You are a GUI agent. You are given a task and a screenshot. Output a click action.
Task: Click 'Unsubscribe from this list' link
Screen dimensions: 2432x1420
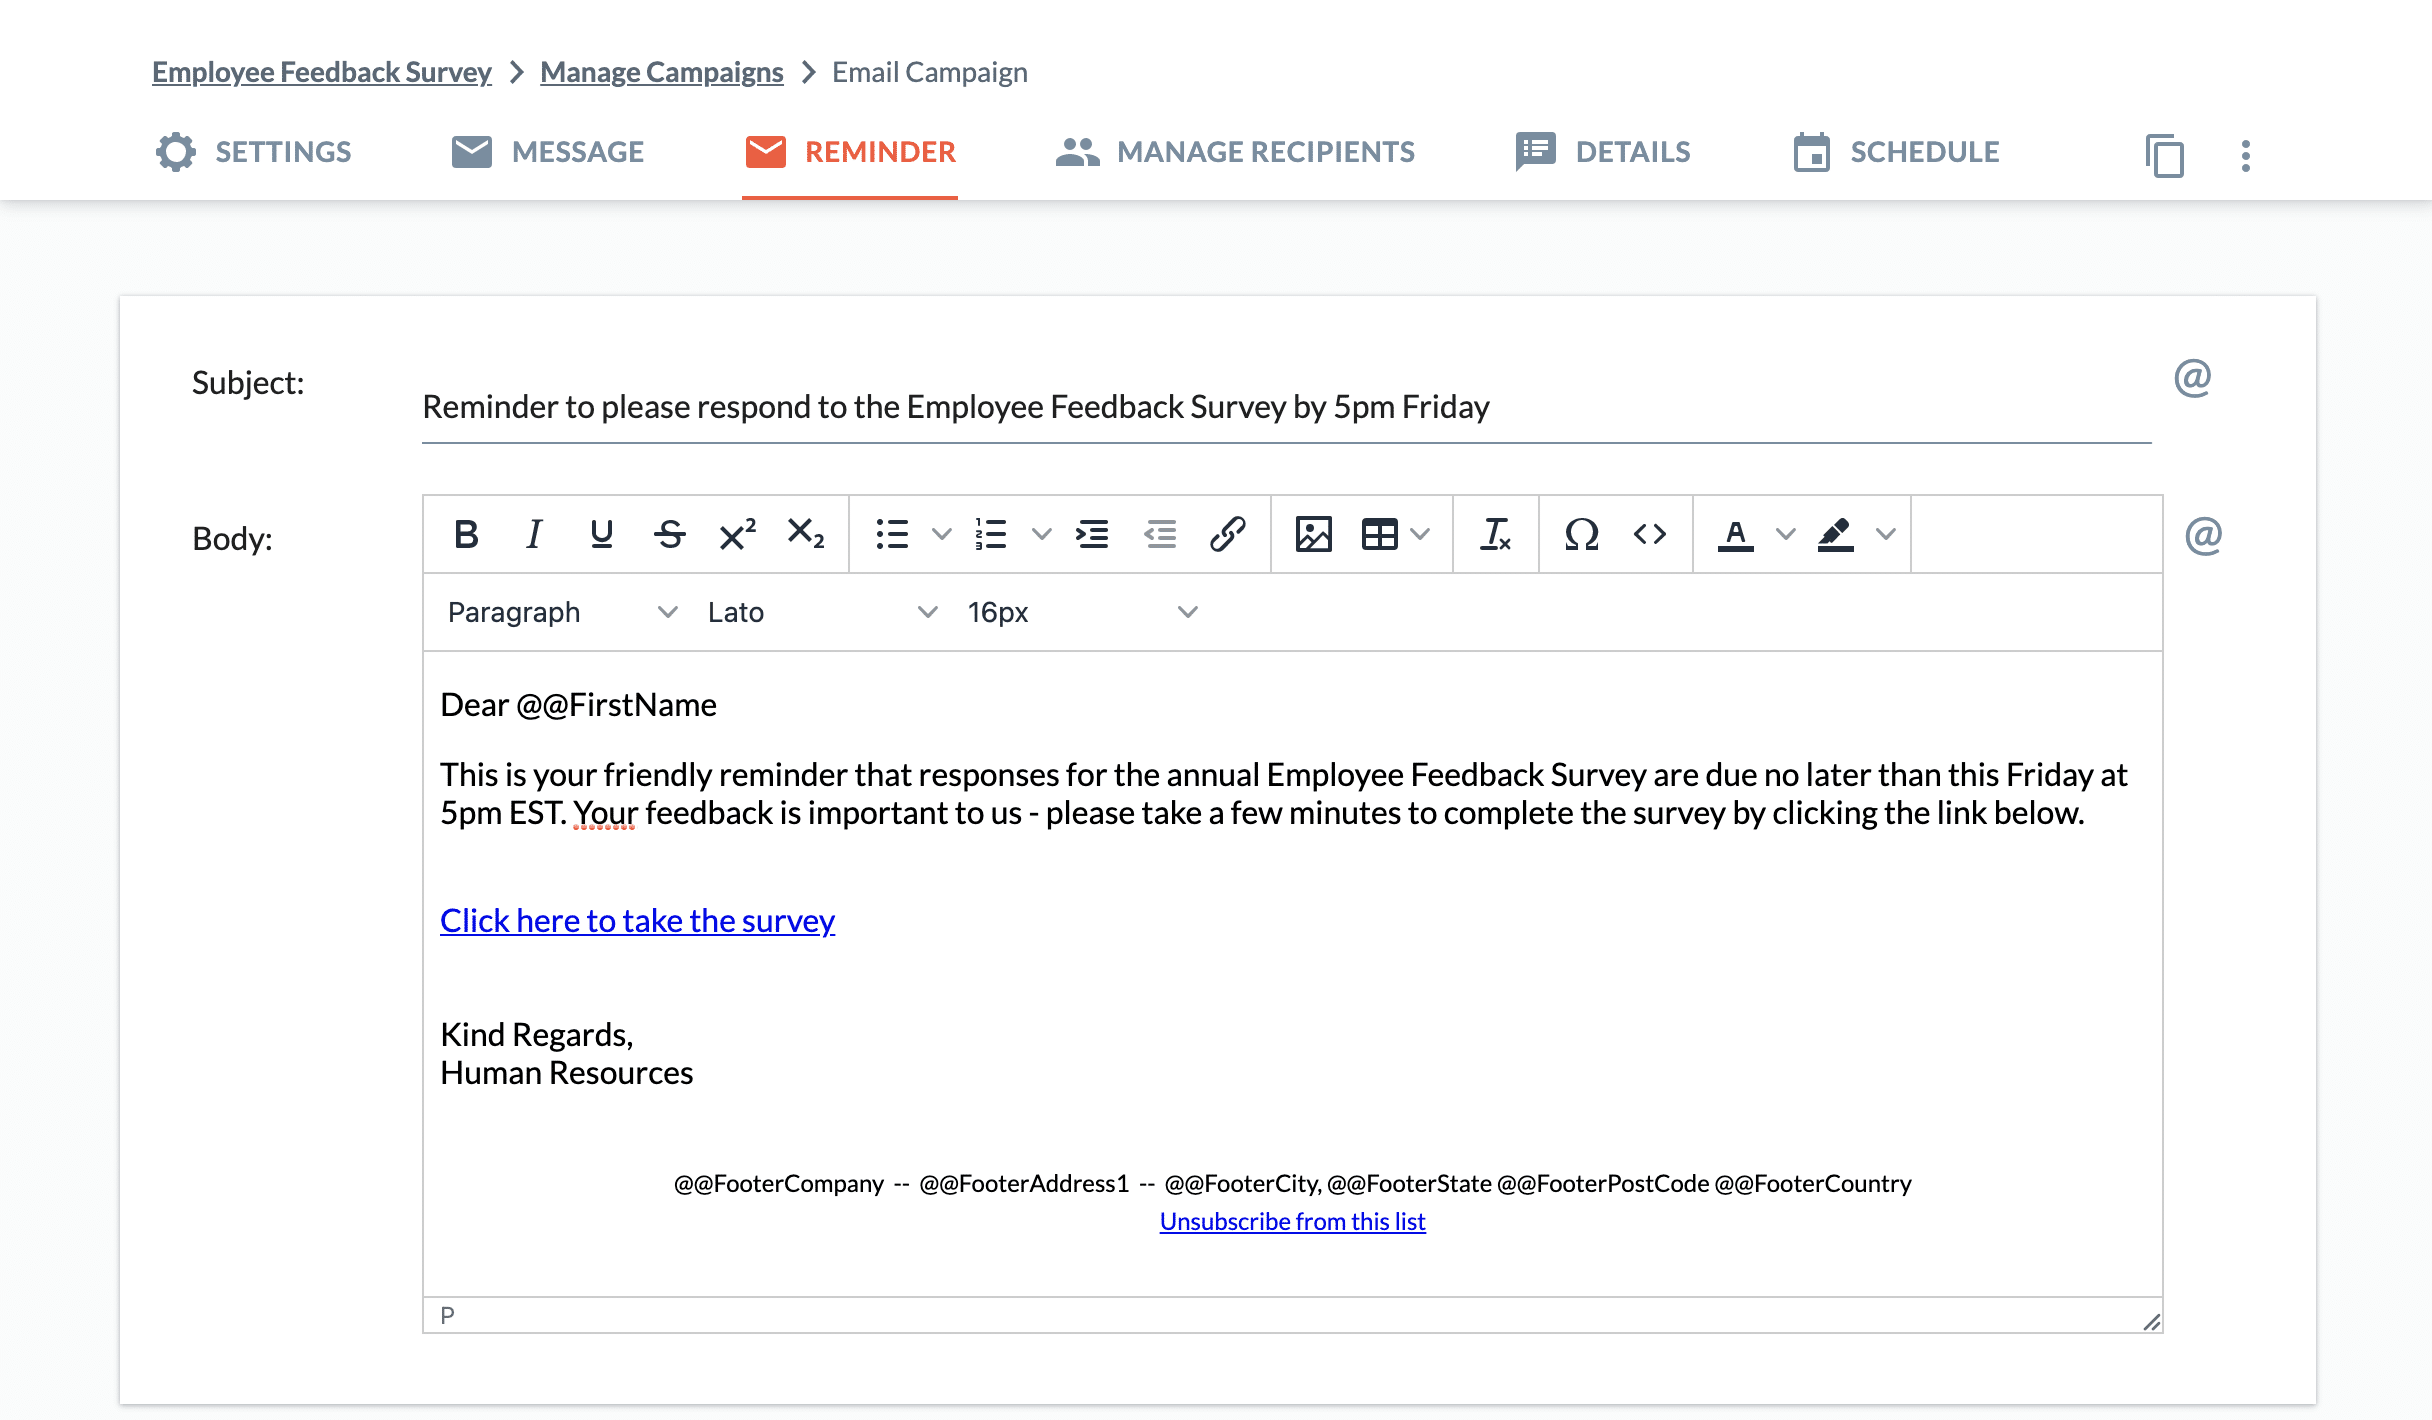pyautogui.click(x=1292, y=1221)
